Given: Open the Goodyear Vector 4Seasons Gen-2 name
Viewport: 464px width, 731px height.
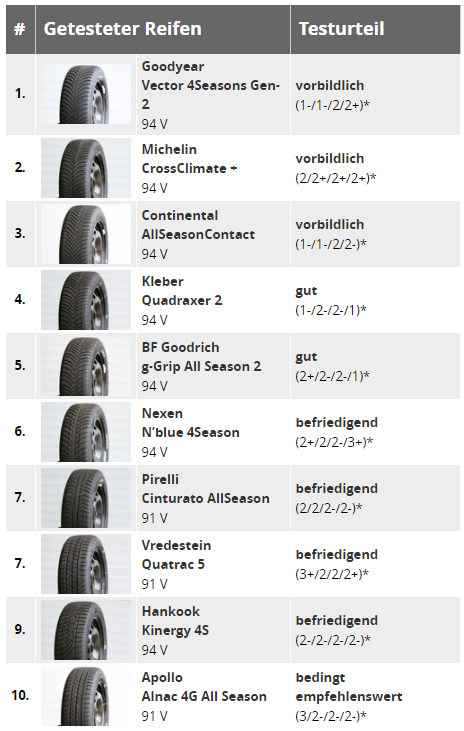Looking at the screenshot, I should (x=210, y=85).
